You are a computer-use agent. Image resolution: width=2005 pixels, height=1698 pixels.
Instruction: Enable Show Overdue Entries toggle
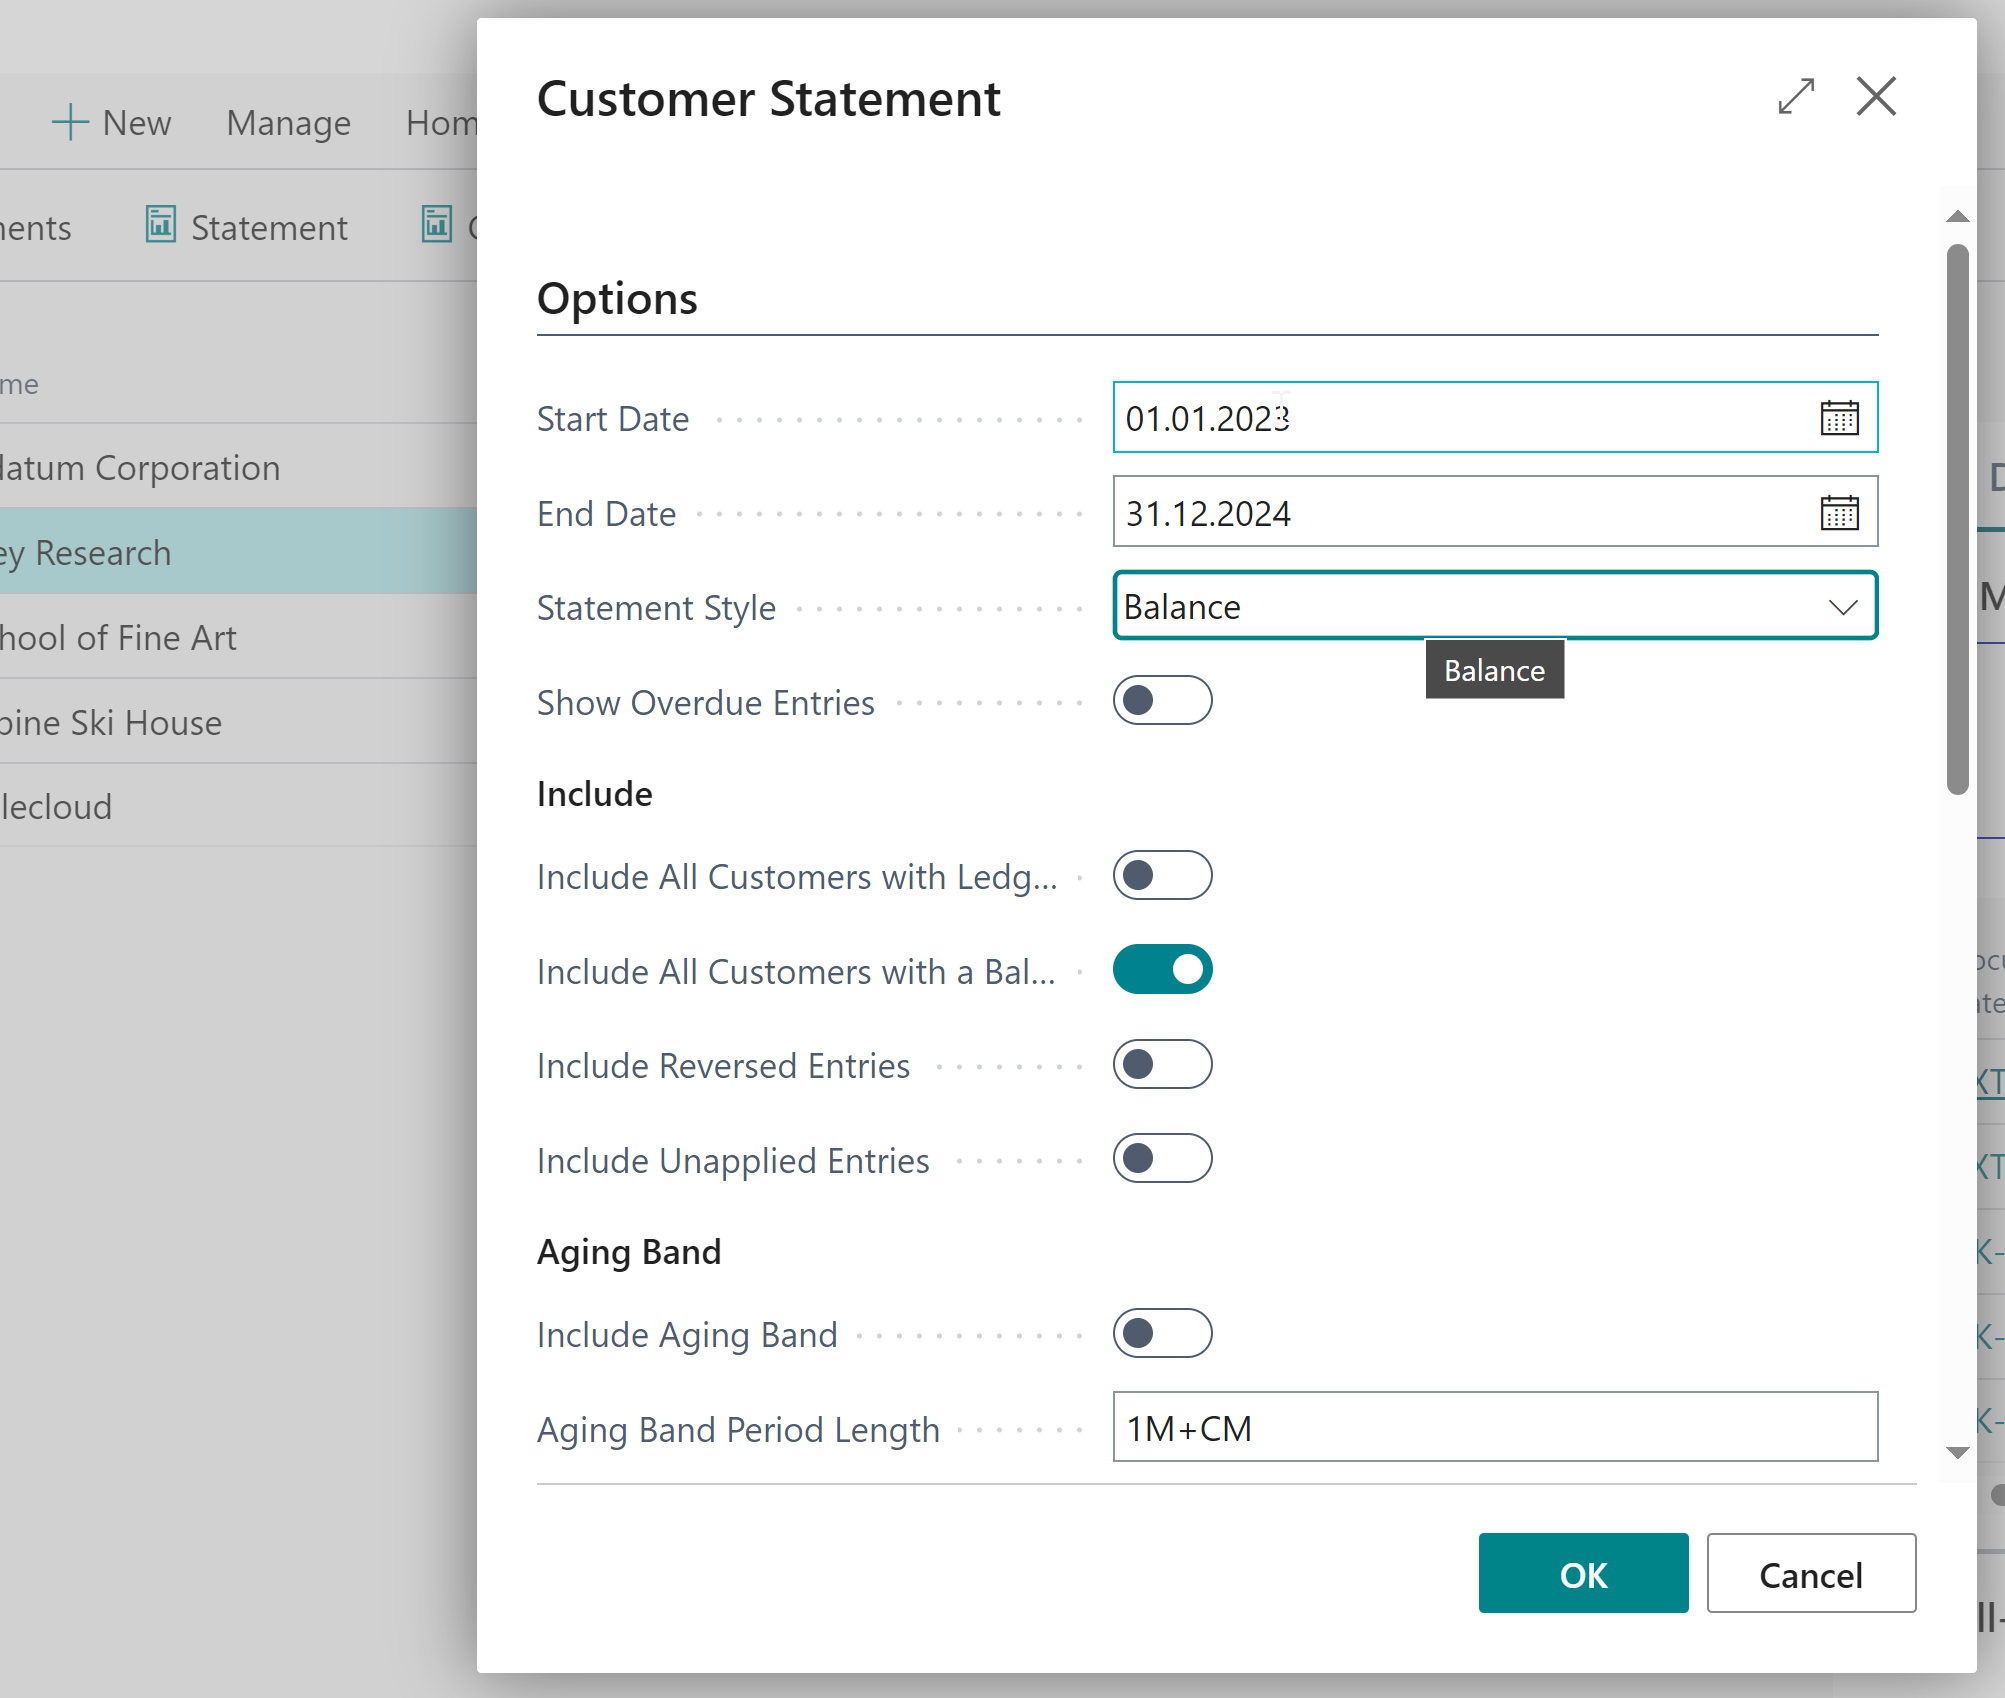[x=1162, y=700]
